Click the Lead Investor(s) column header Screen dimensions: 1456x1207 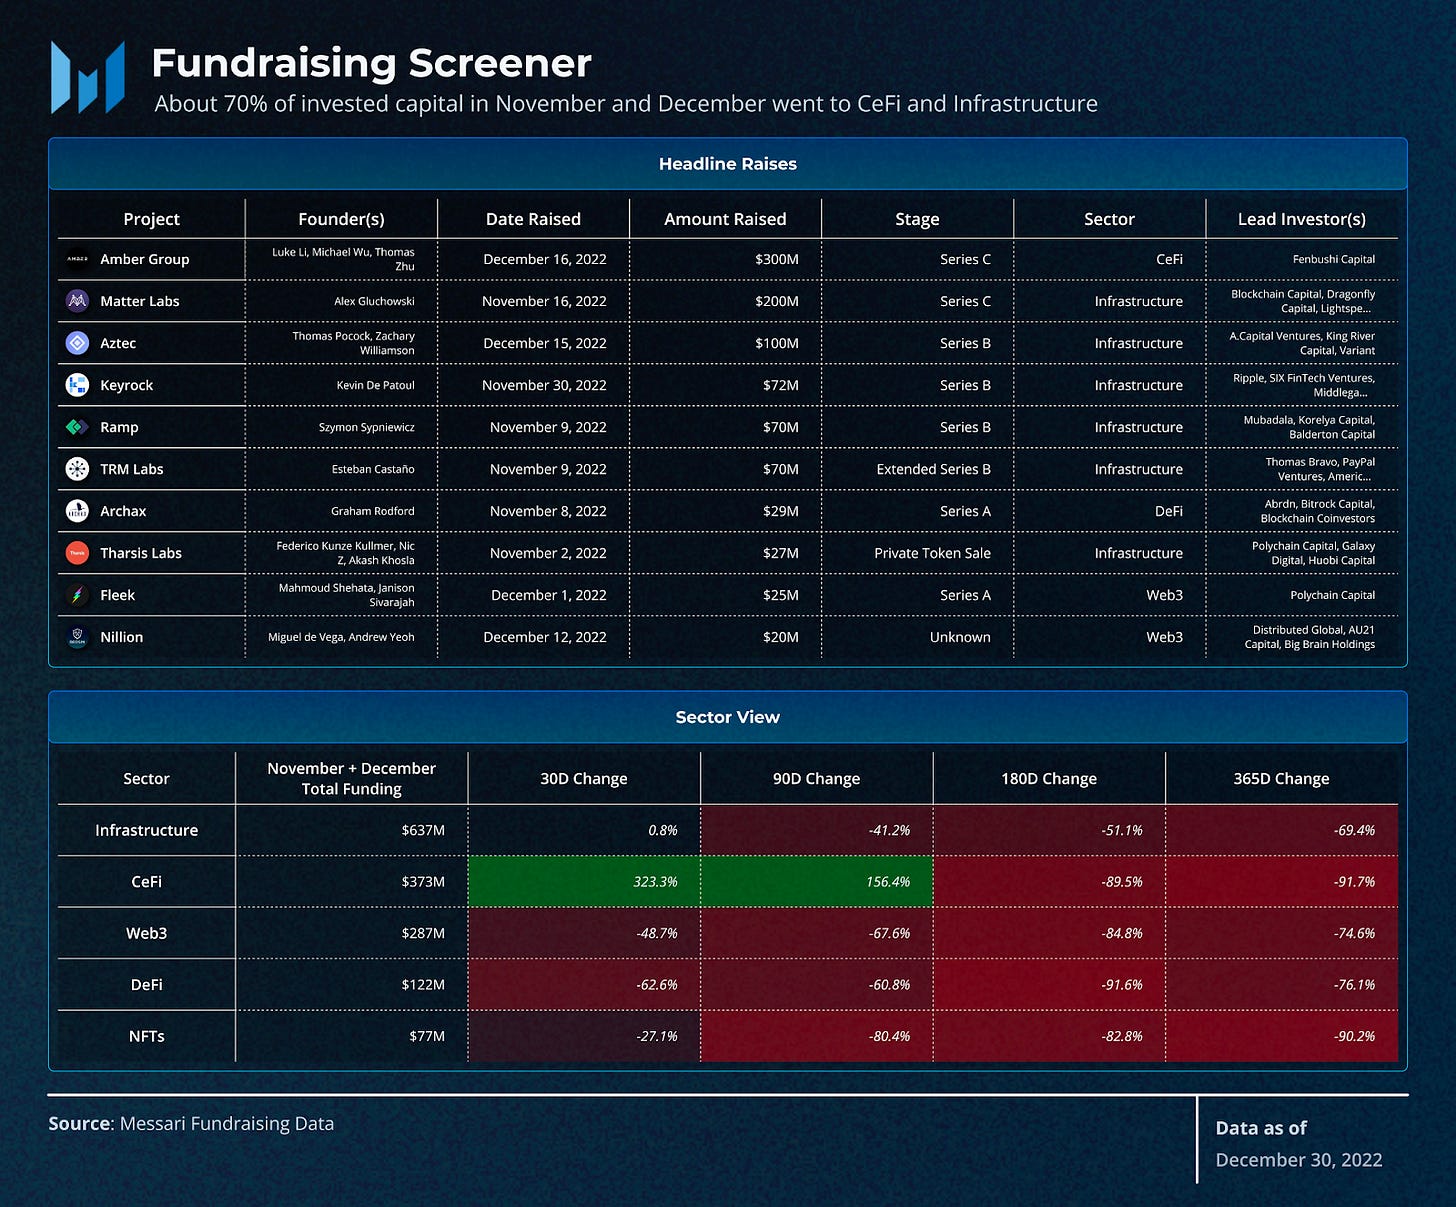(1302, 219)
